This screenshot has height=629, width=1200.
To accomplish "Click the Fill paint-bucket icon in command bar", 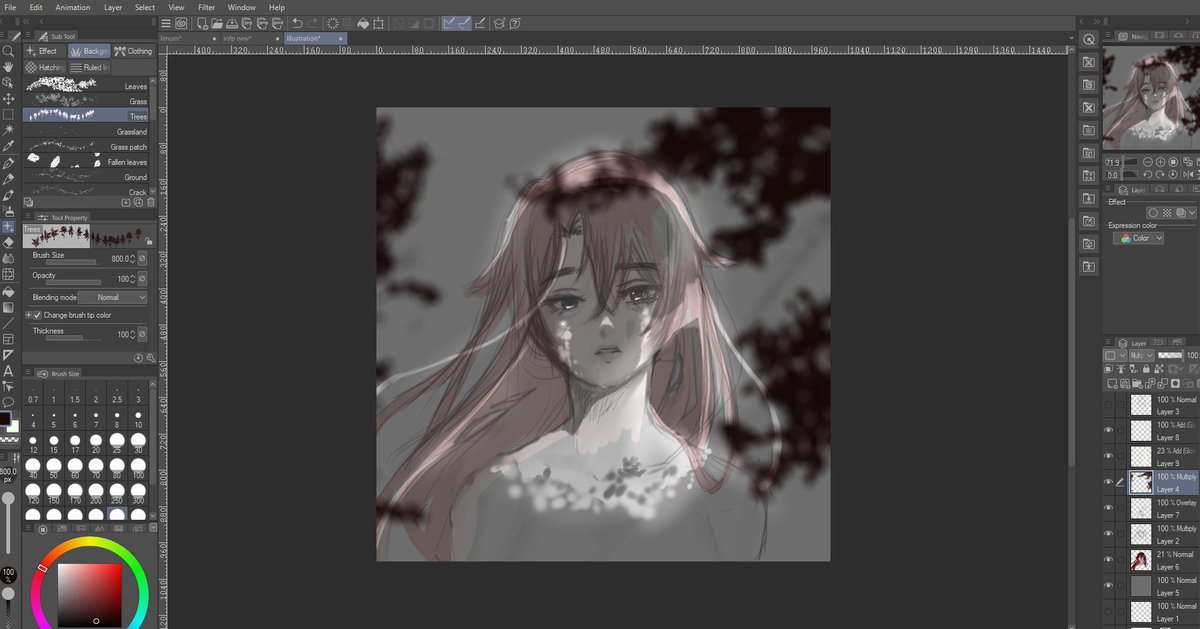I will [x=364, y=23].
